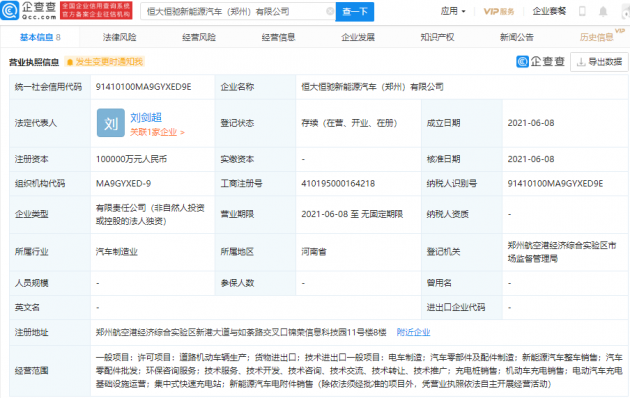Click the 核准日期 value 2021-06-08
This screenshot has height=398, width=630.
coord(531,159)
